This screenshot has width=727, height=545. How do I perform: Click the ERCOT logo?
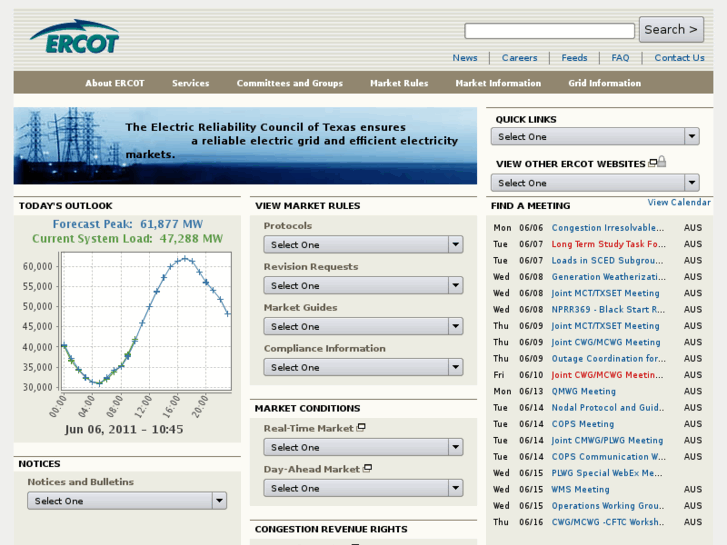click(75, 38)
